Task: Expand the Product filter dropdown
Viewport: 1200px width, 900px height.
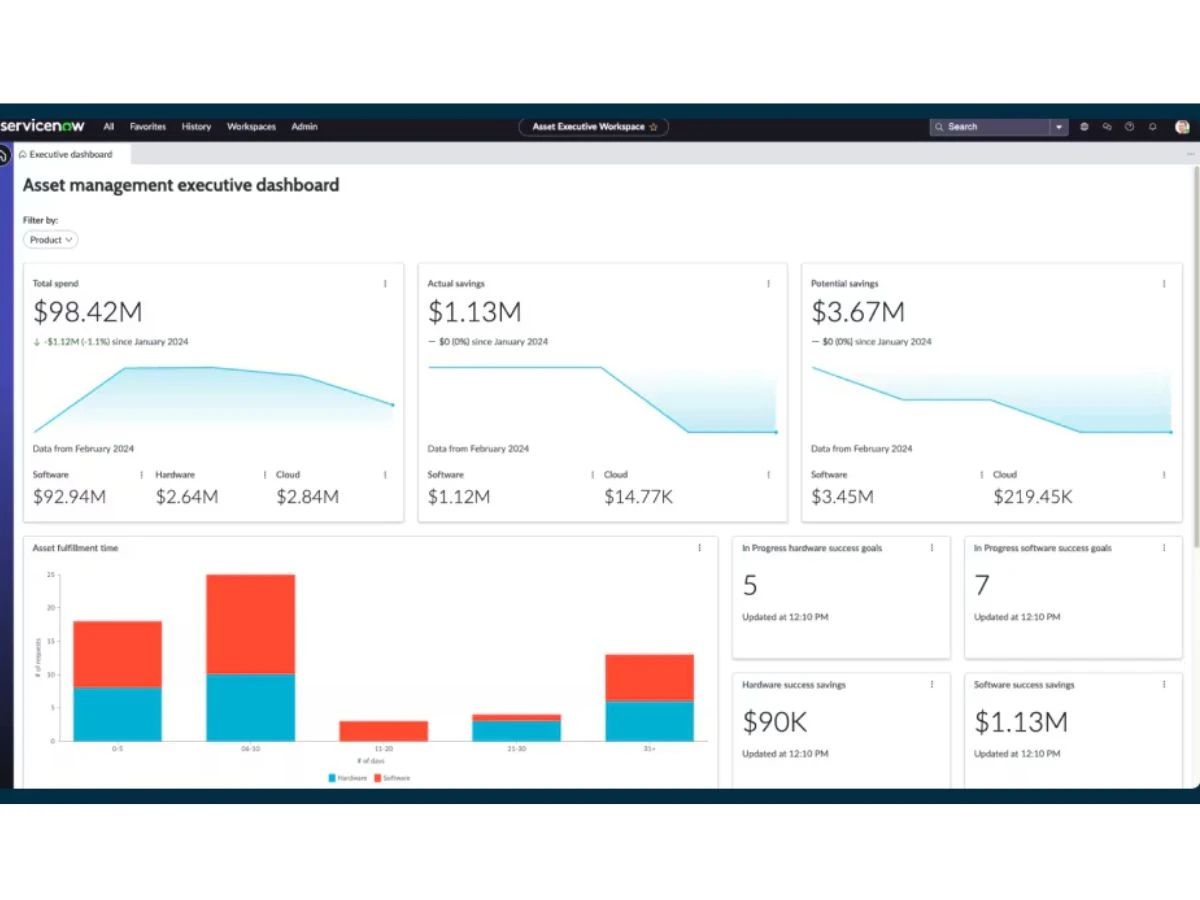Action: pos(50,240)
